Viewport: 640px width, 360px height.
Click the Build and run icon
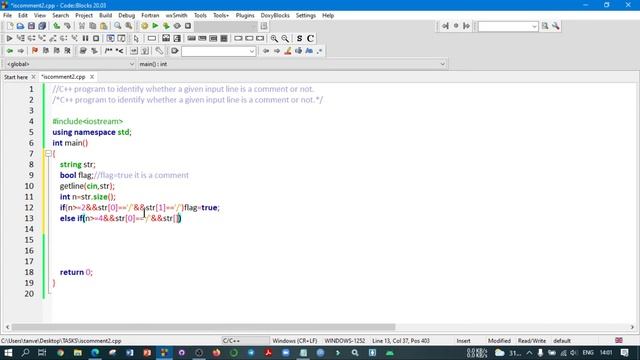[166, 26]
